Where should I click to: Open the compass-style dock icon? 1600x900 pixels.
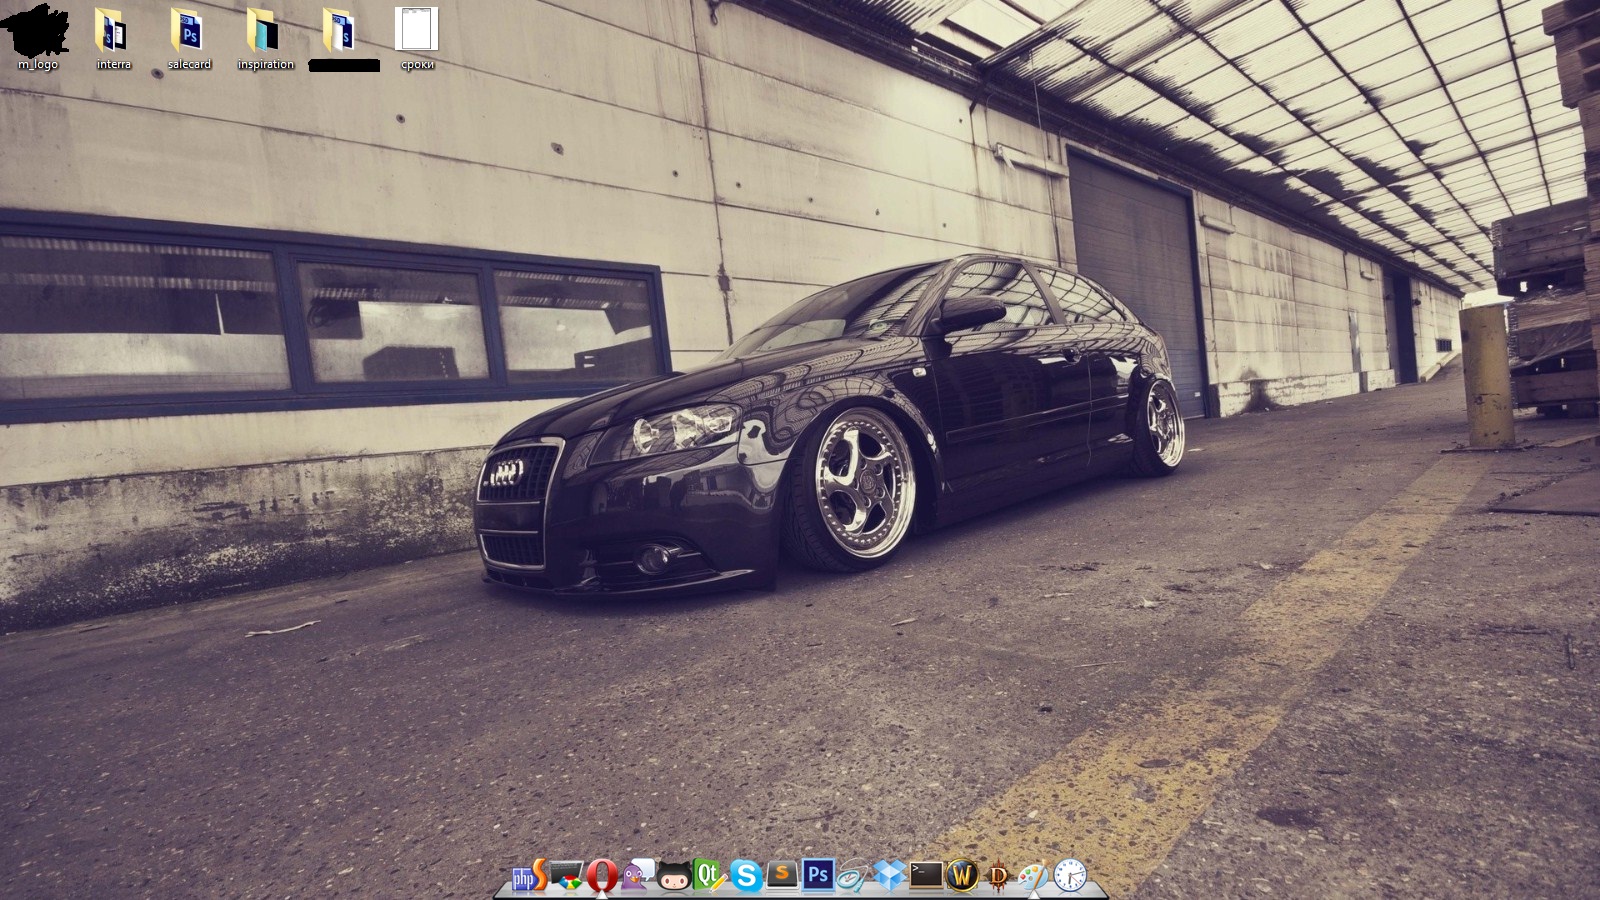pyautogui.click(x=854, y=876)
